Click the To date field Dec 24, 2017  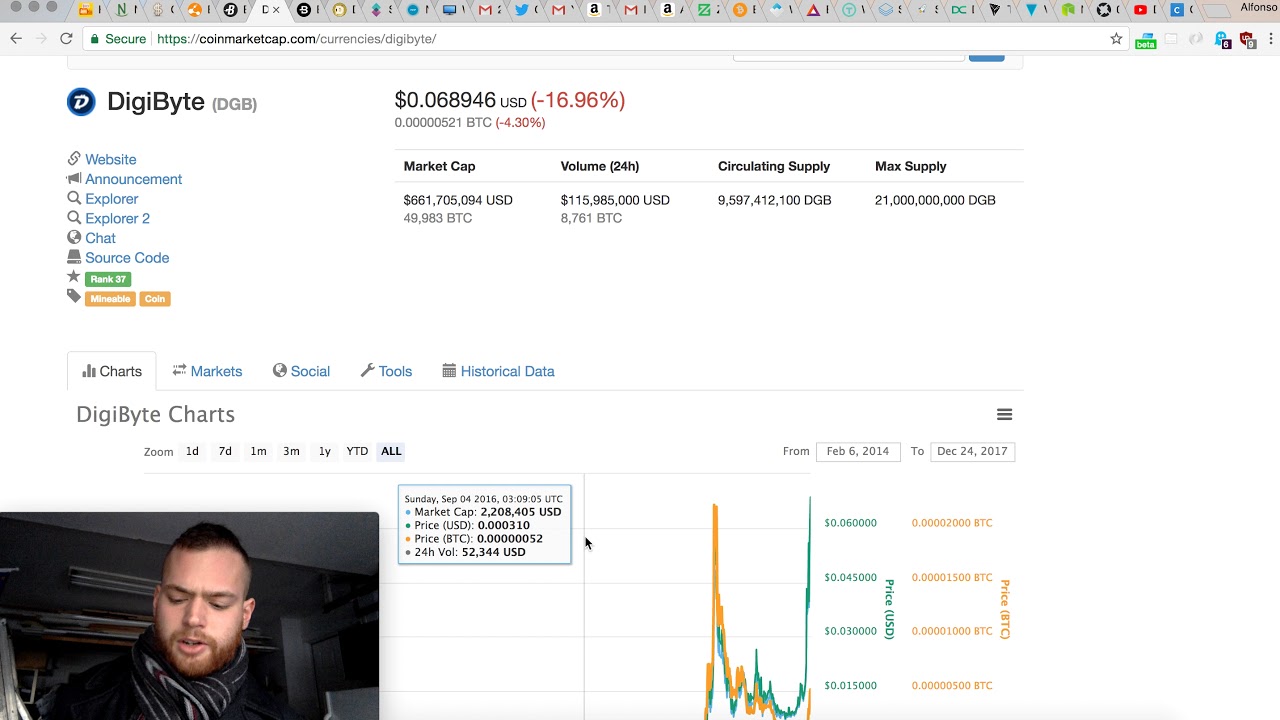[972, 451]
